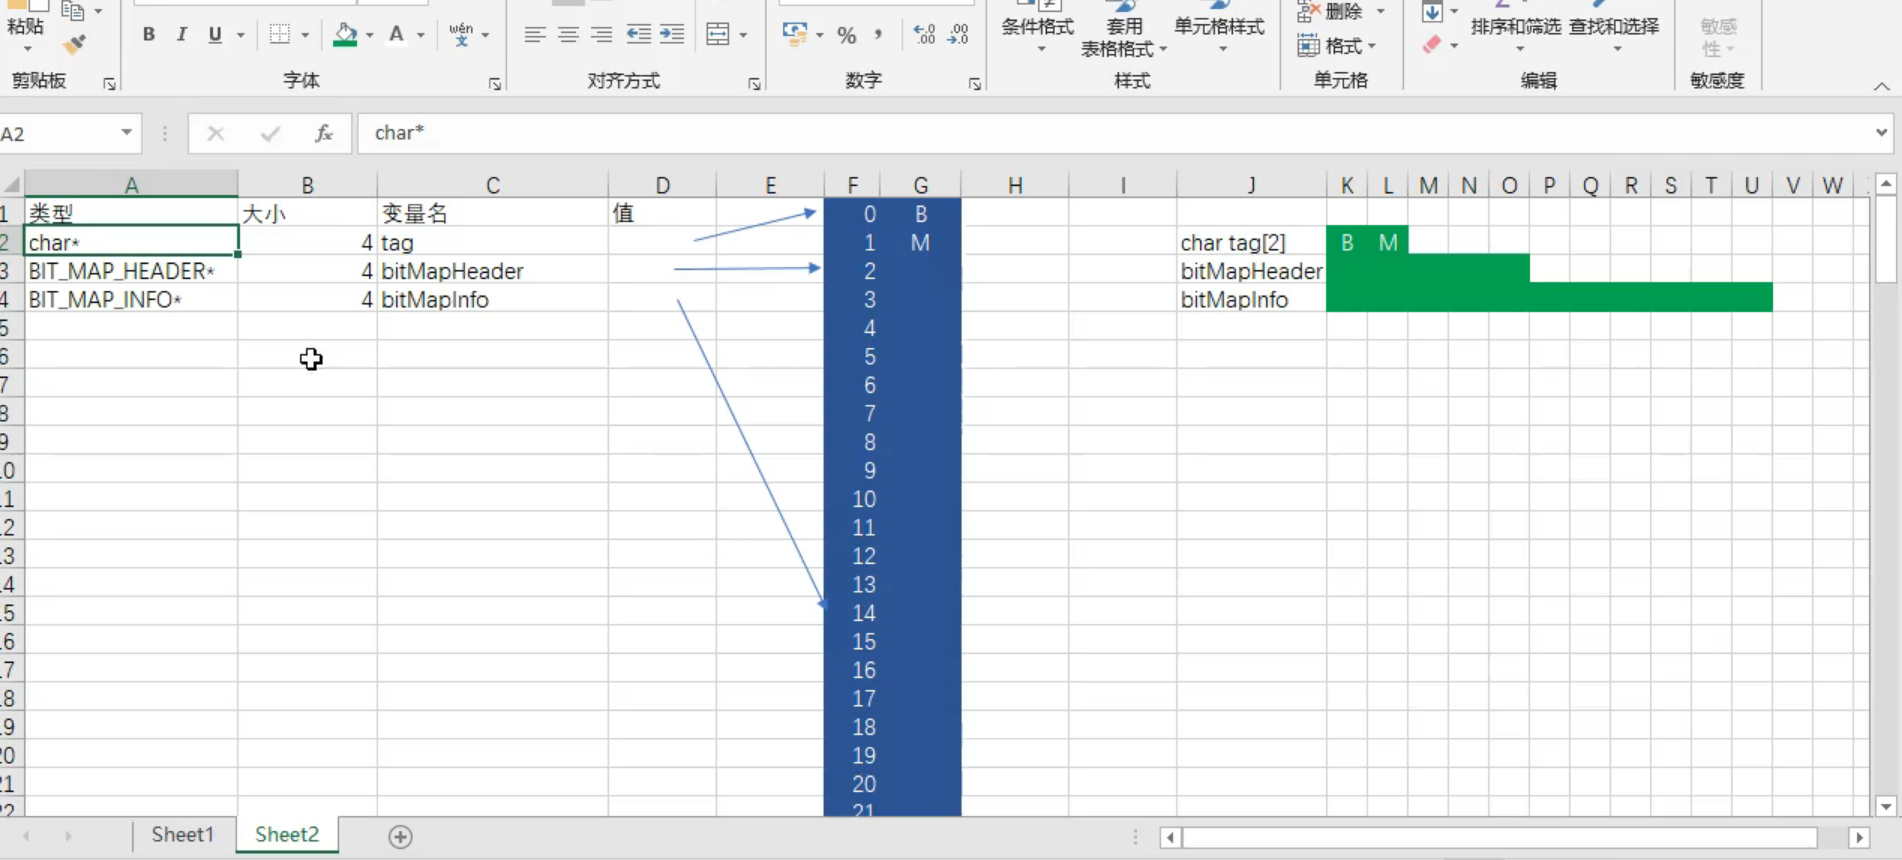Viewport: 1902px width, 860px height.
Task: Decrease the indent
Action: tap(638, 35)
